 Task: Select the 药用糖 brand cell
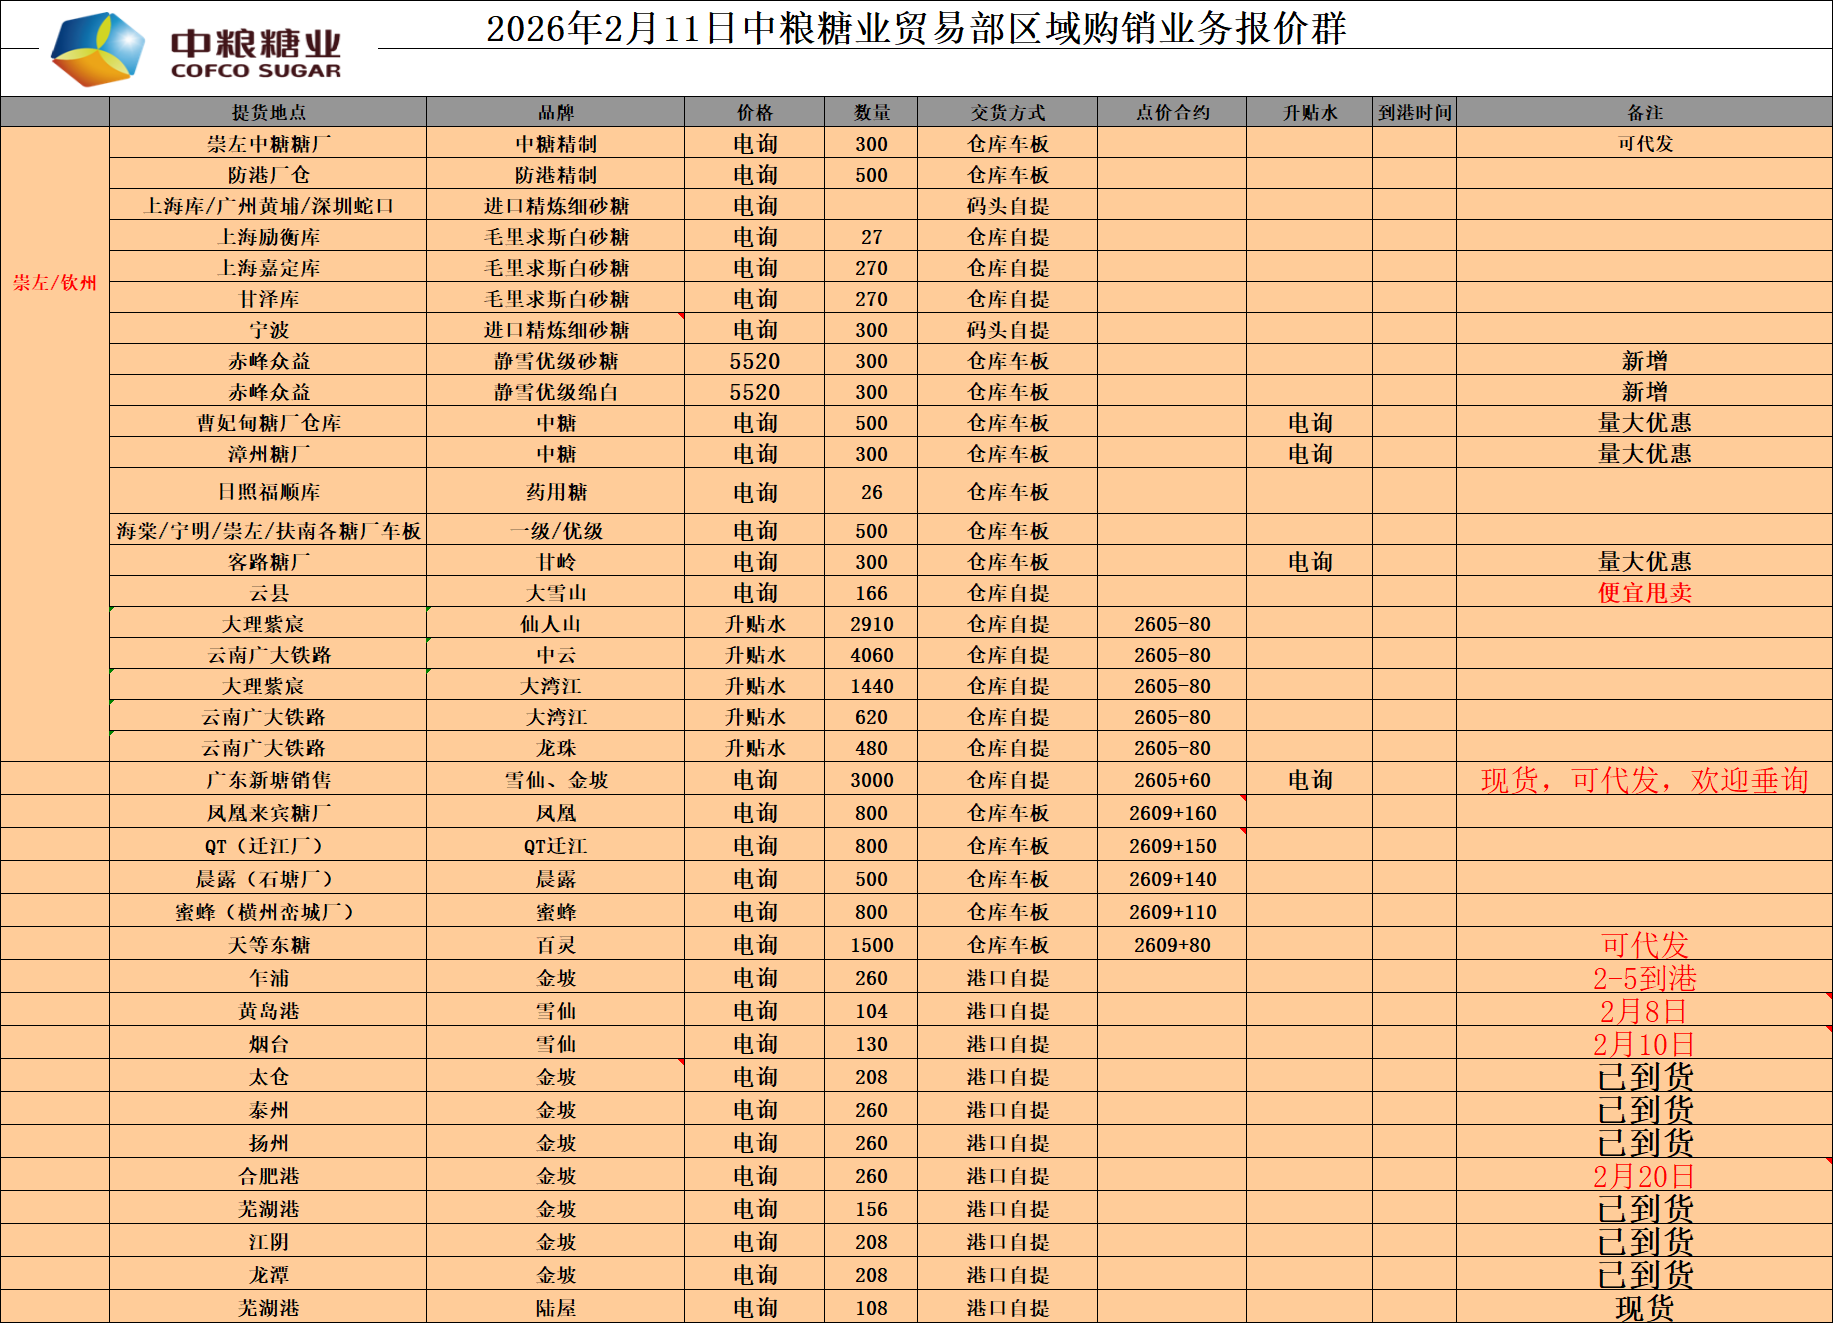(555, 492)
